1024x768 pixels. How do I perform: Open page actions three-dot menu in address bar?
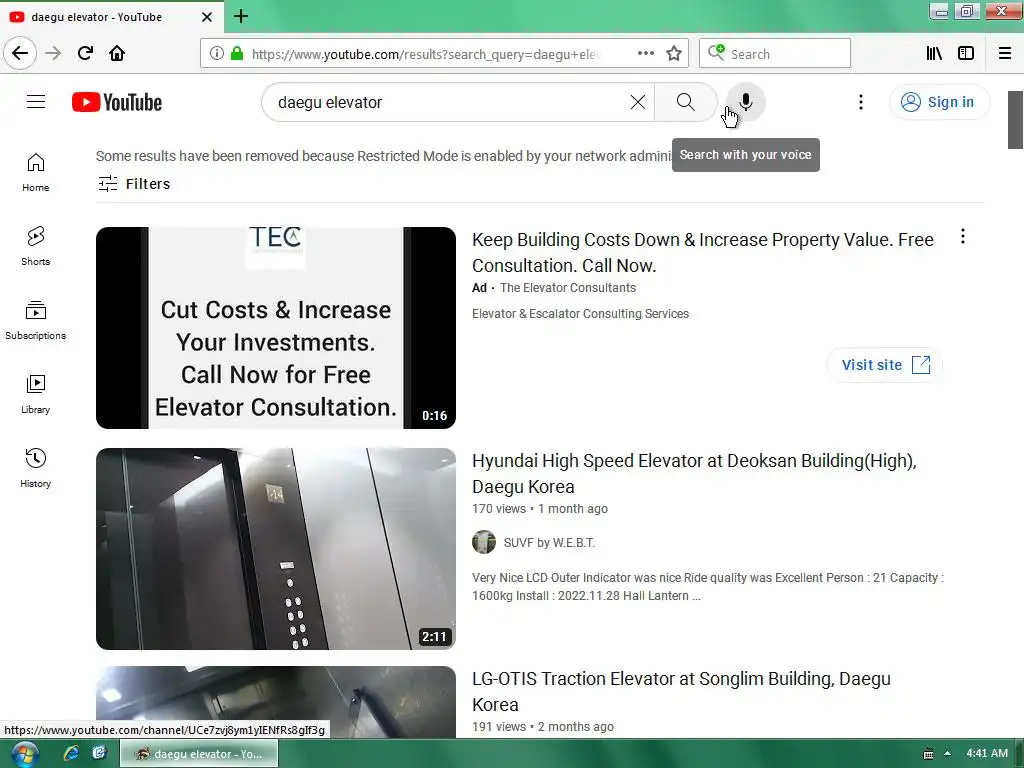click(645, 53)
